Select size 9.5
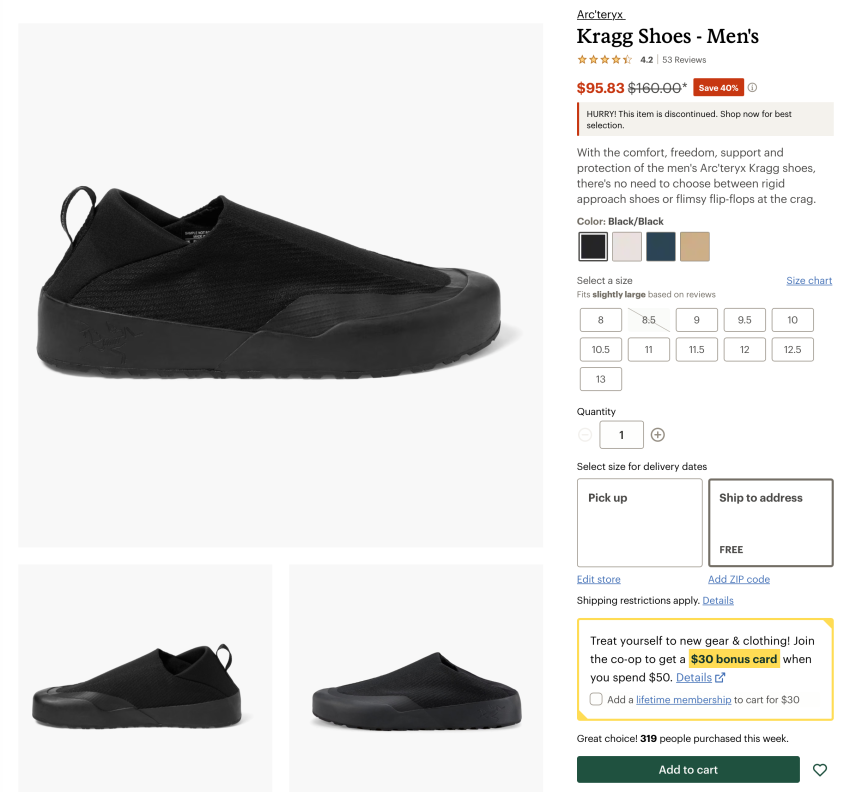Image resolution: width=850 pixels, height=792 pixels. [x=745, y=320]
